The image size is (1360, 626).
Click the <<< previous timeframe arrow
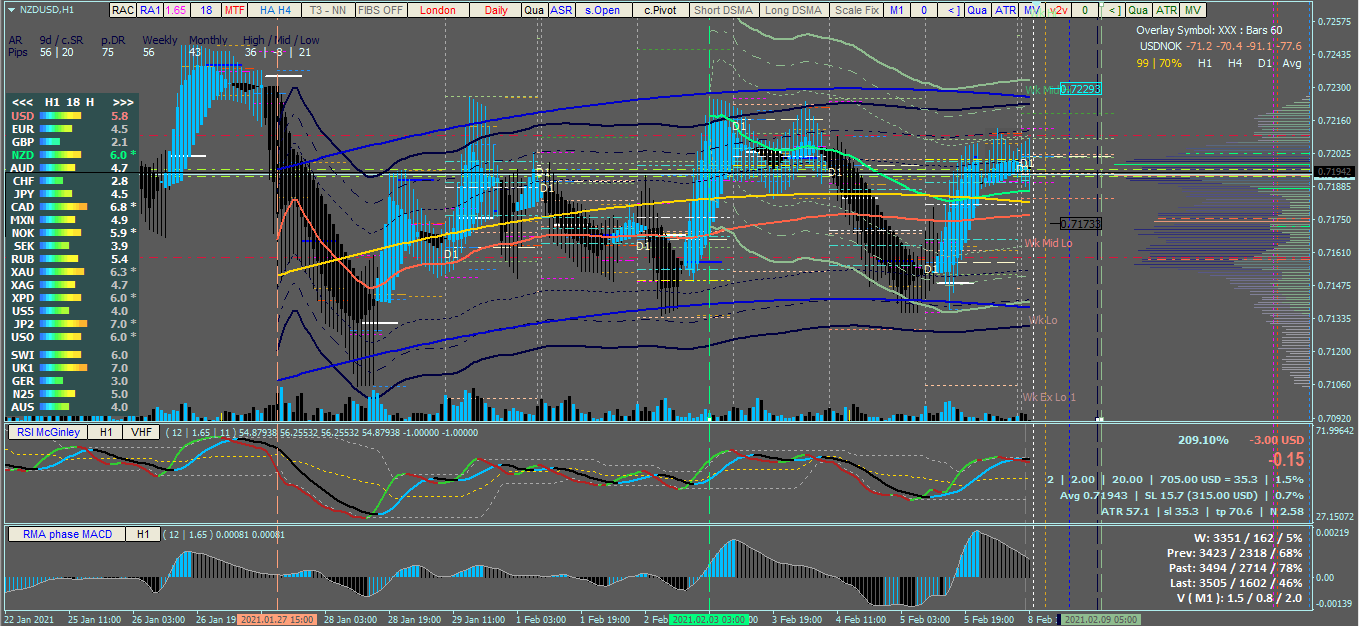(22, 102)
